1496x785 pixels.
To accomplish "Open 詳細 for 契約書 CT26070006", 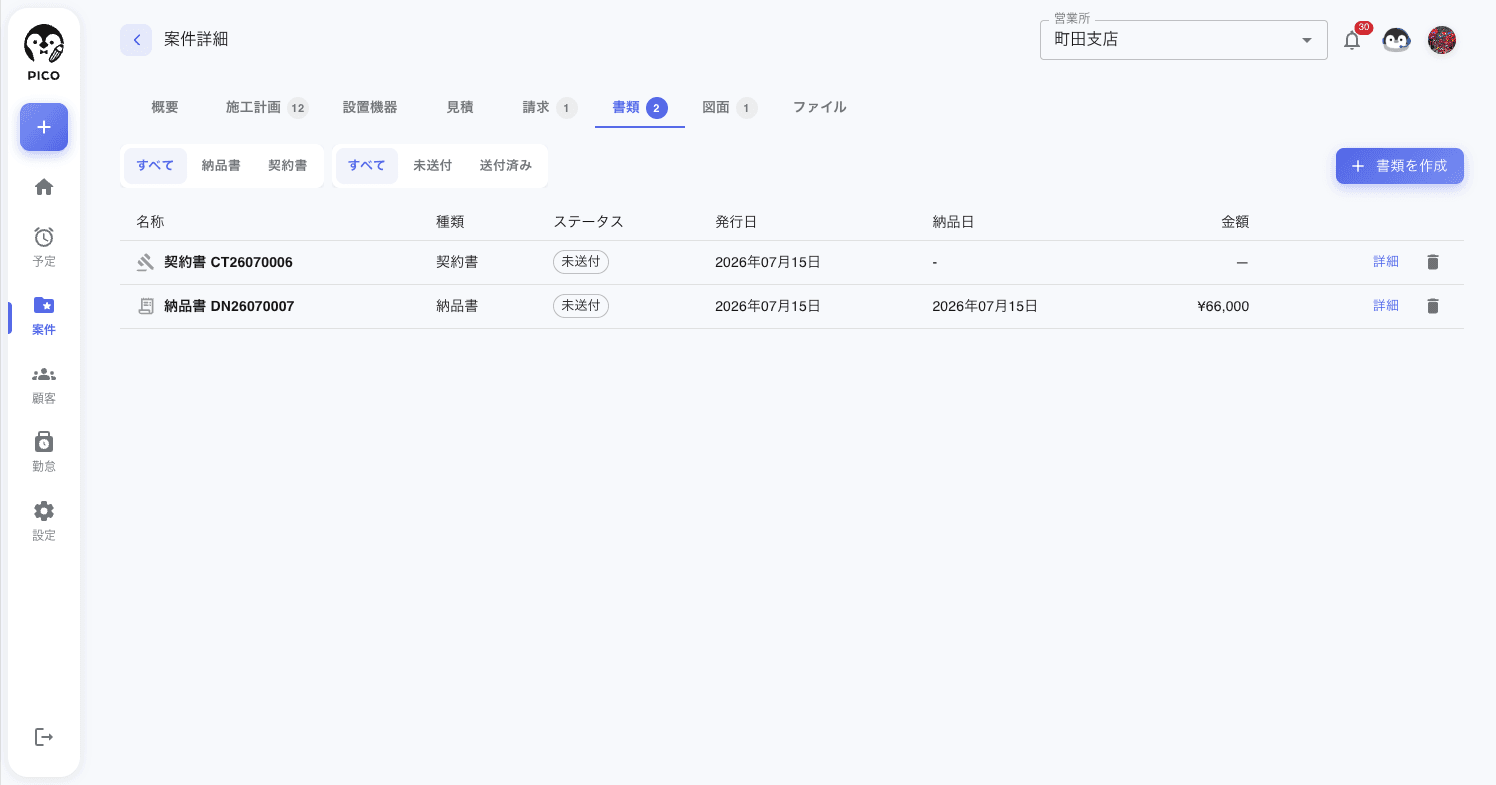I will click(1386, 262).
